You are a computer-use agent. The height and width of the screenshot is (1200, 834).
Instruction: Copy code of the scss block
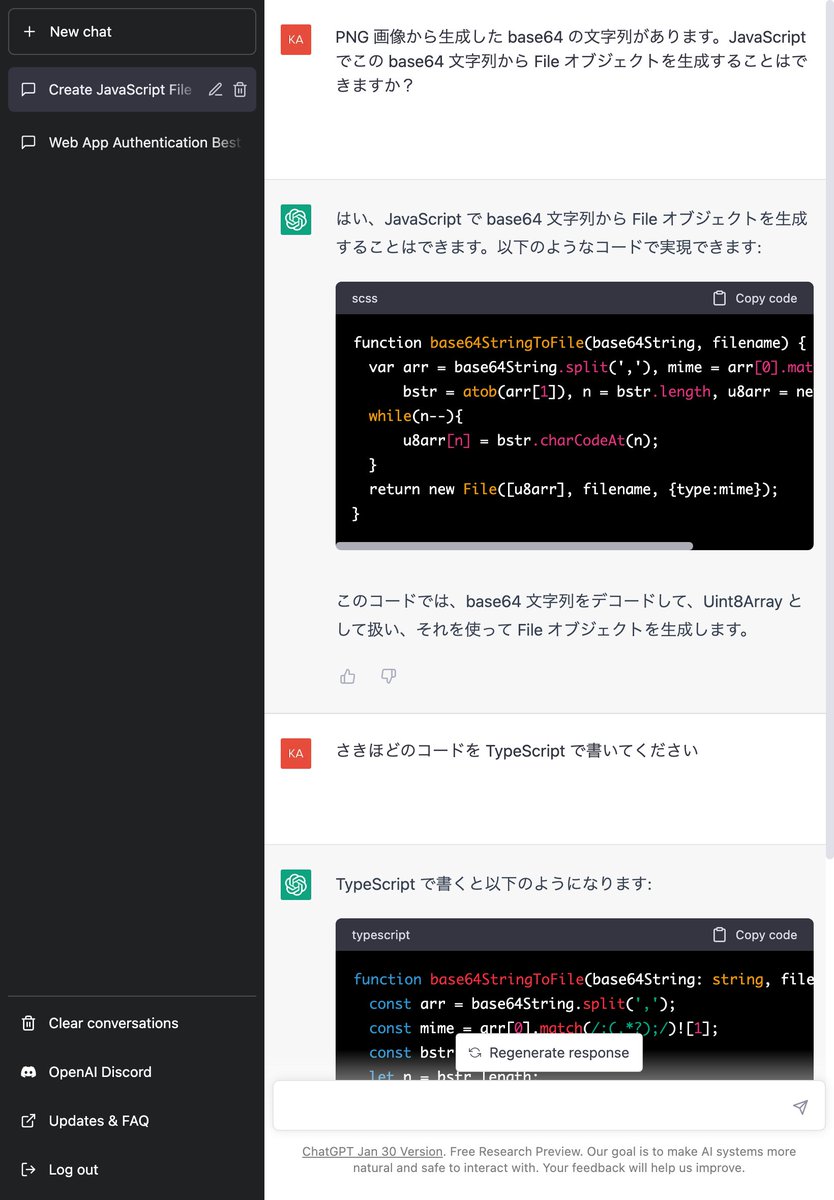(x=755, y=298)
